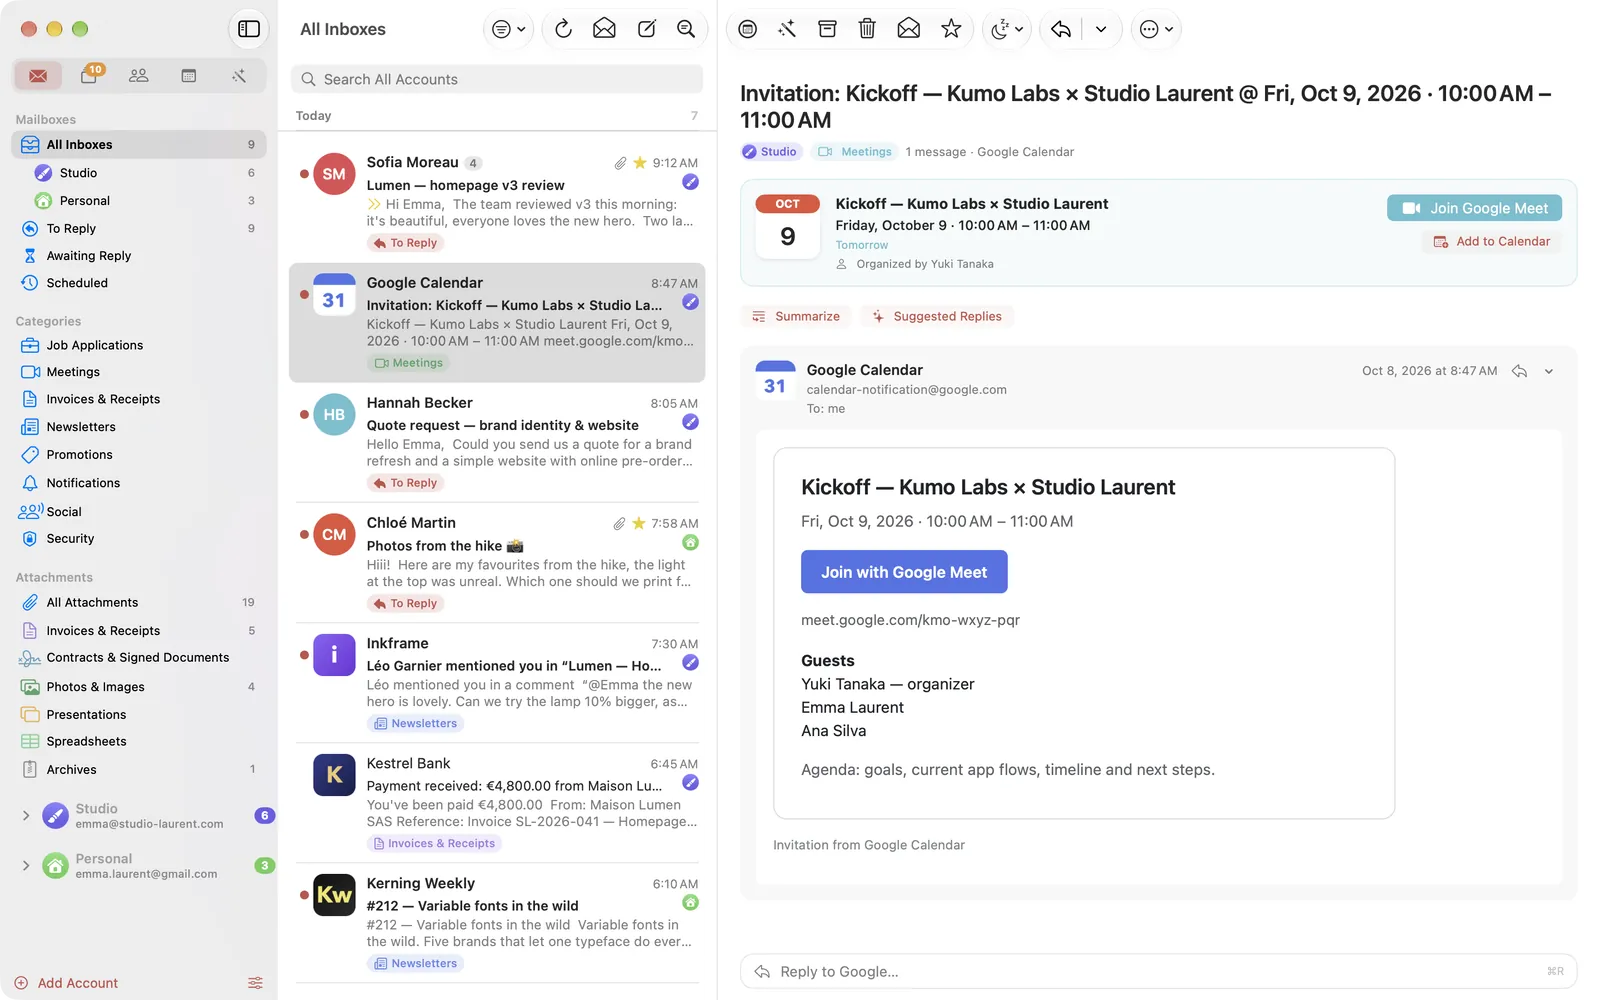Click the circled lines icon left of the sparkle brush

click(x=747, y=29)
